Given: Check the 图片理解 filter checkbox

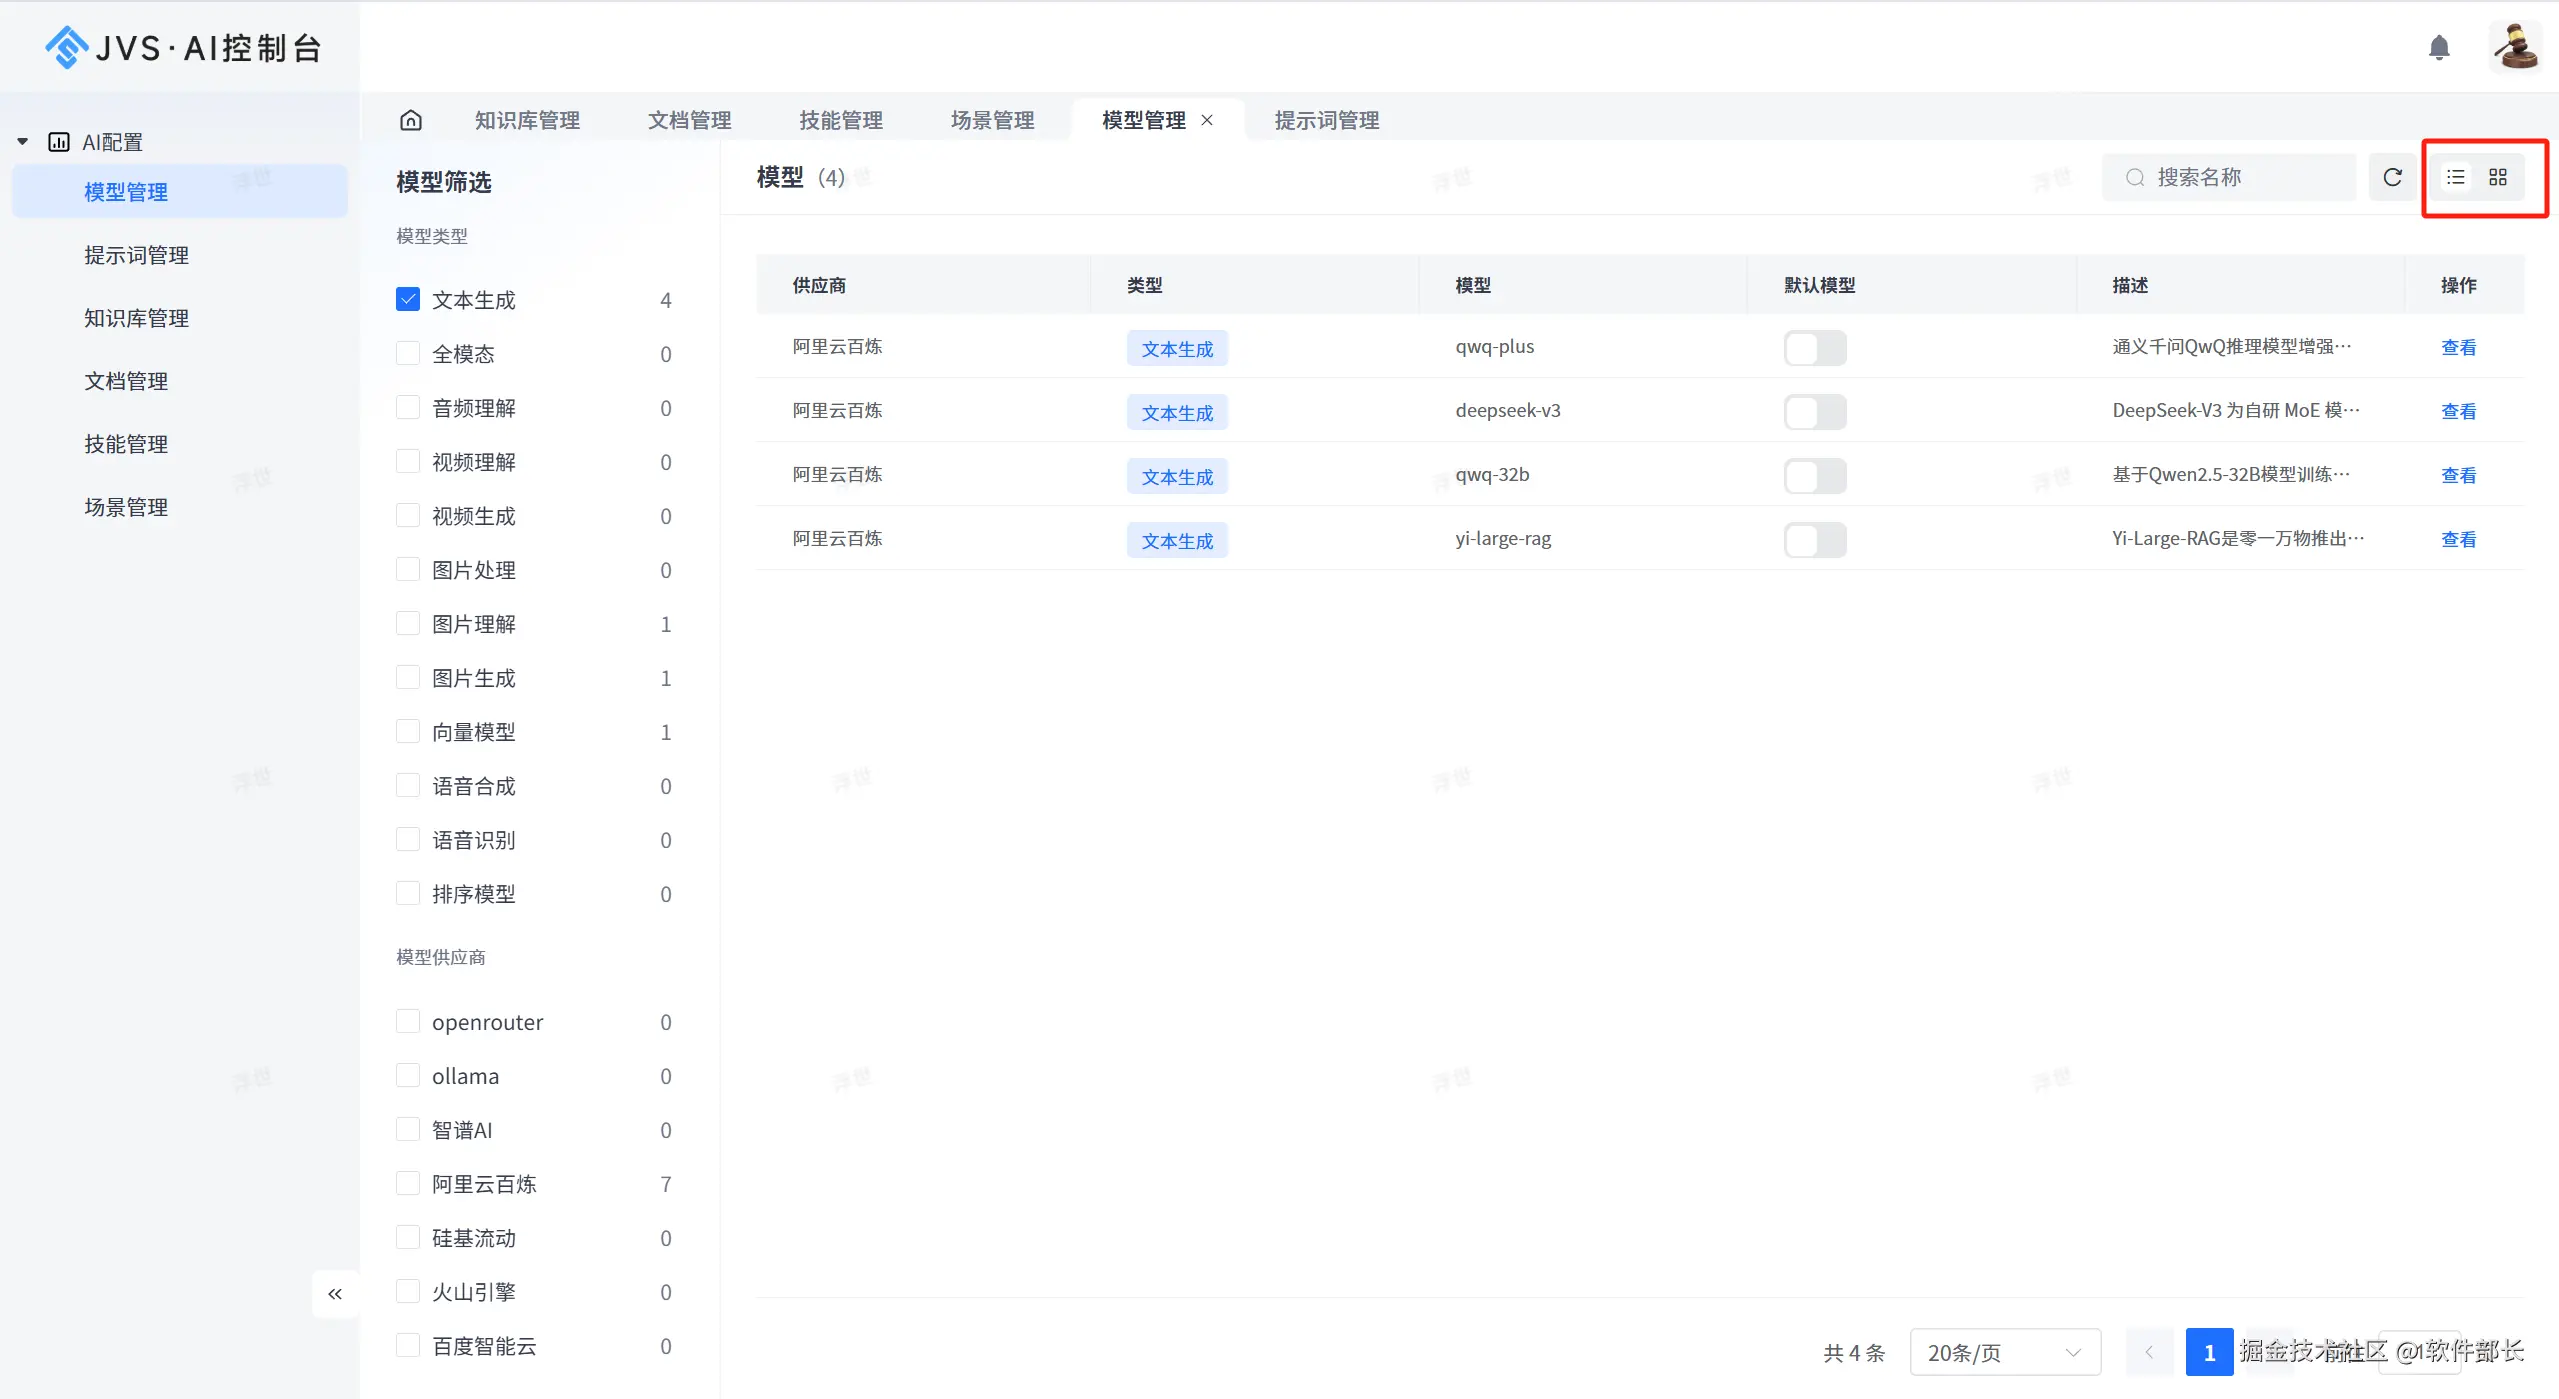Looking at the screenshot, I should 408,623.
